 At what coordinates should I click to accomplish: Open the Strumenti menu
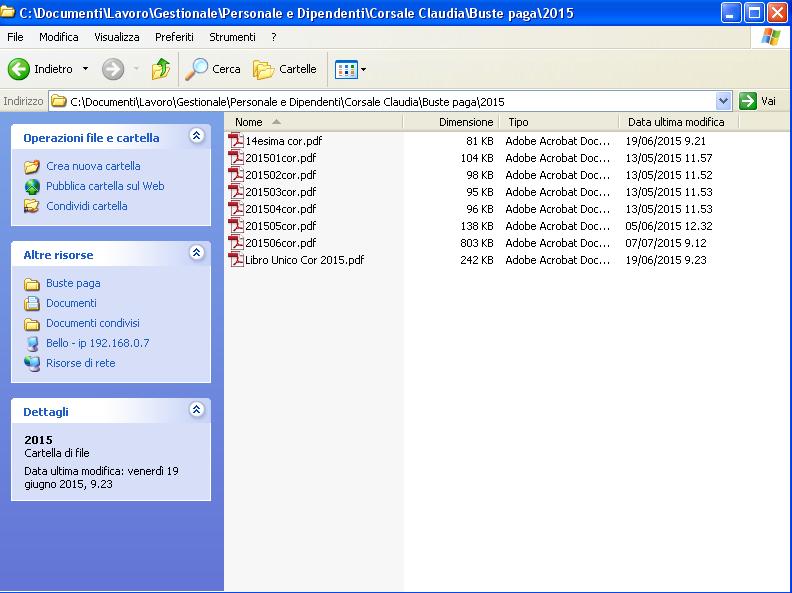pos(232,37)
